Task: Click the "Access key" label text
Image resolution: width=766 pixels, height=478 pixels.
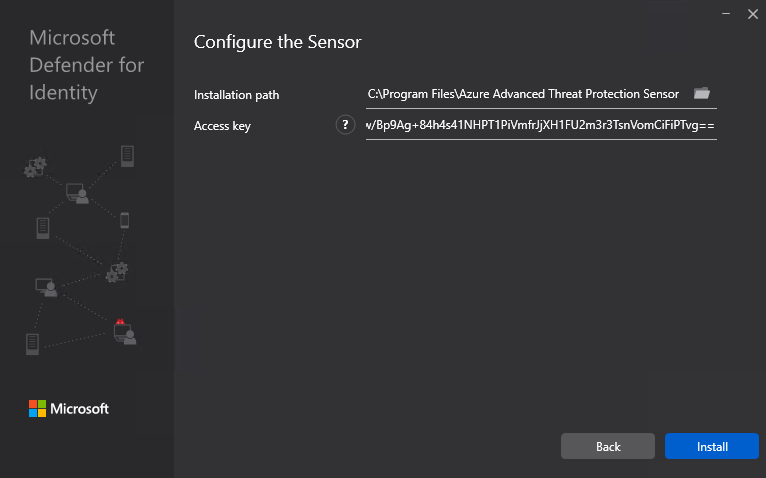Action: point(222,126)
